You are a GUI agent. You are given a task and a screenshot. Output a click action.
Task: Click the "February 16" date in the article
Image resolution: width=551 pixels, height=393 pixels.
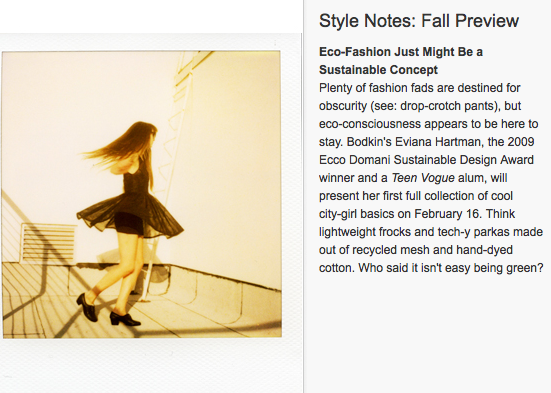(x=447, y=214)
